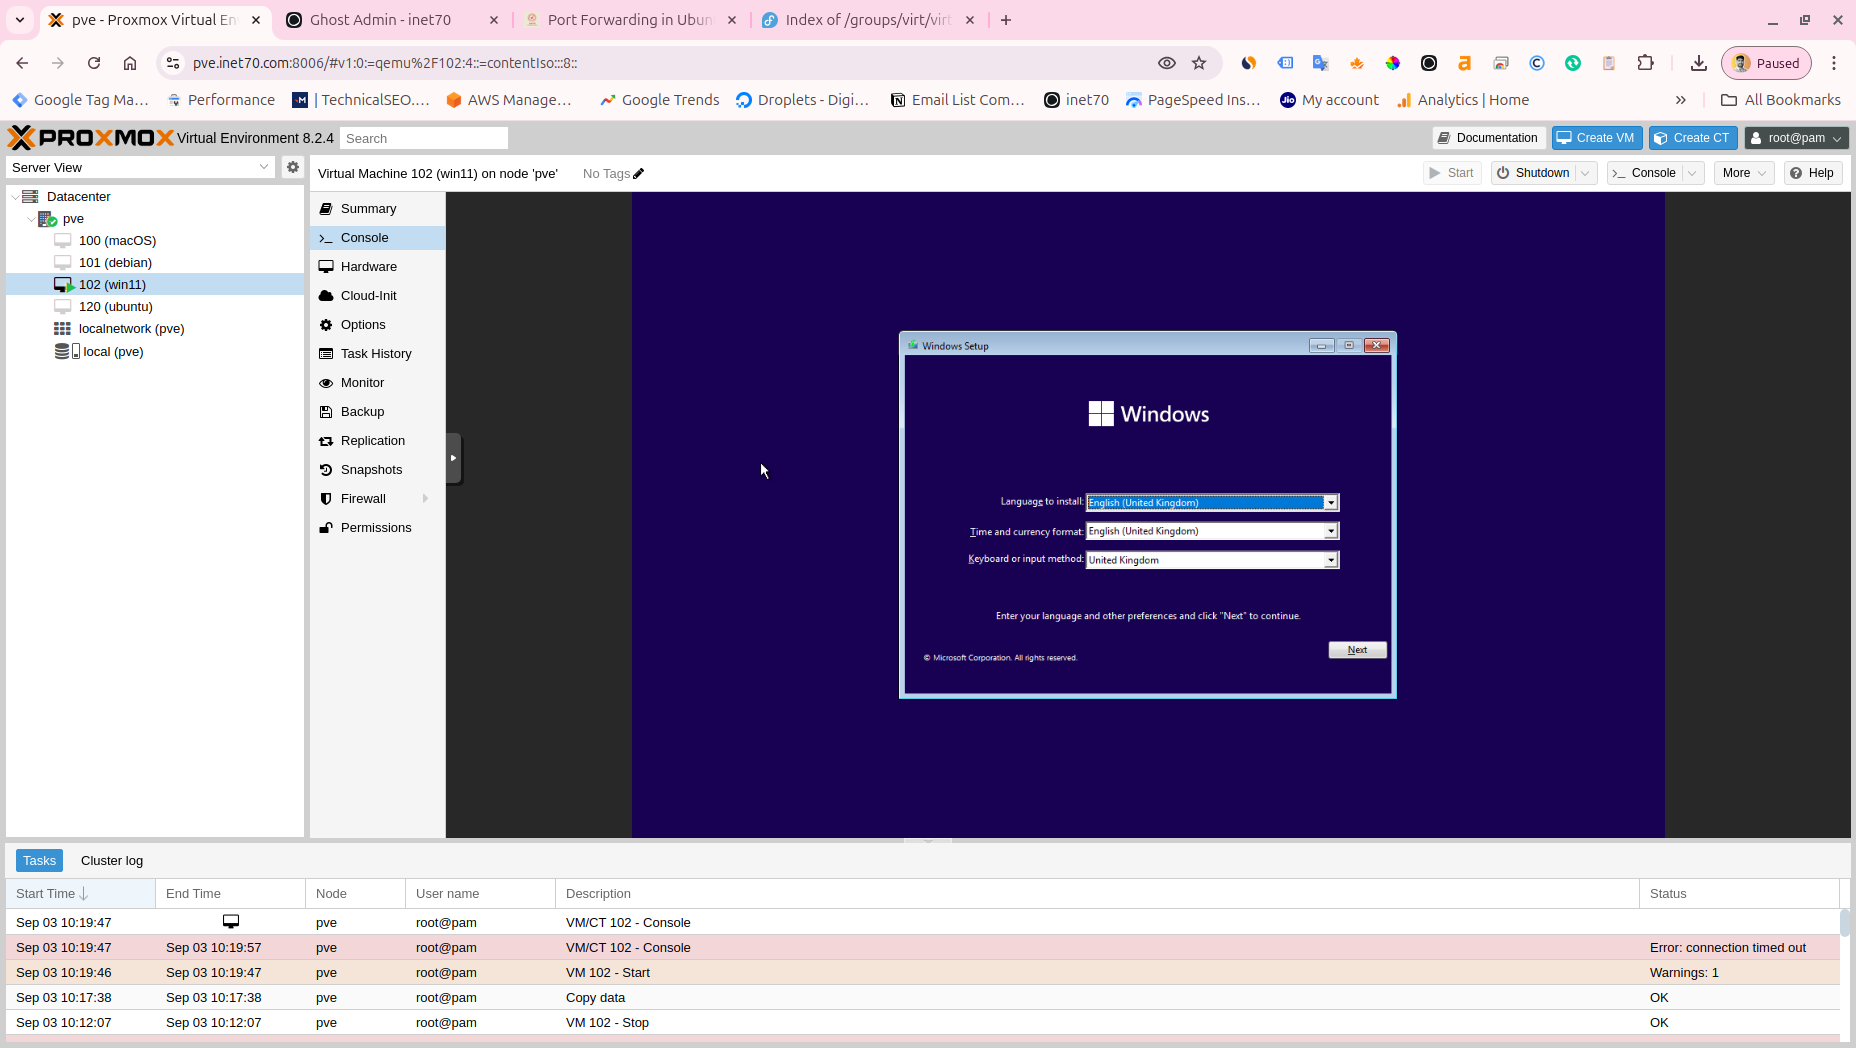Switch to Port Forwarding in Ubuntu tab
The height and width of the screenshot is (1048, 1856).
coord(630,20)
